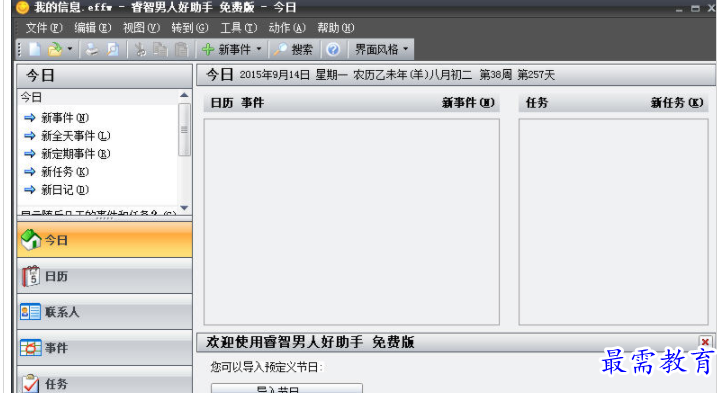Click the sidebar scroll up arrow
This screenshot has width=723, height=393.
click(x=184, y=95)
